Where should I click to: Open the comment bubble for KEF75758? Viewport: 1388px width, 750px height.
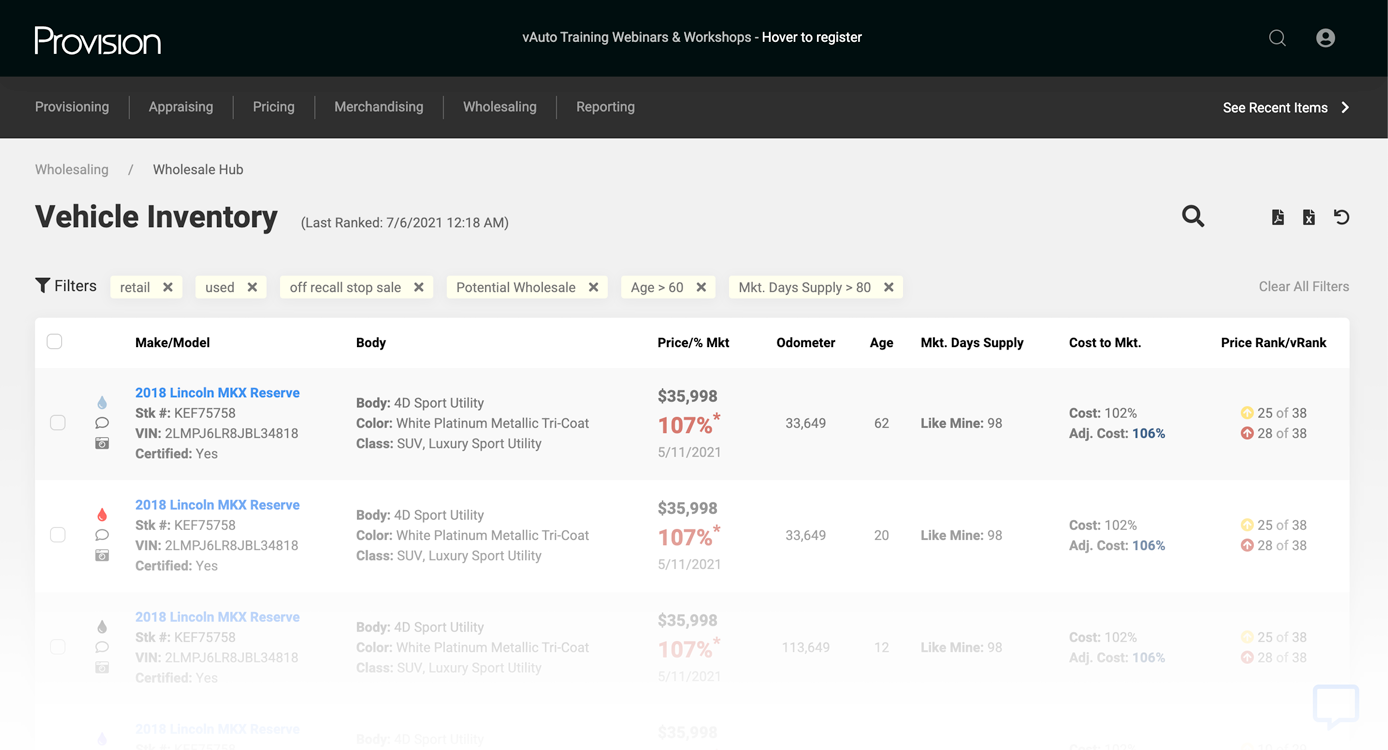tap(101, 423)
